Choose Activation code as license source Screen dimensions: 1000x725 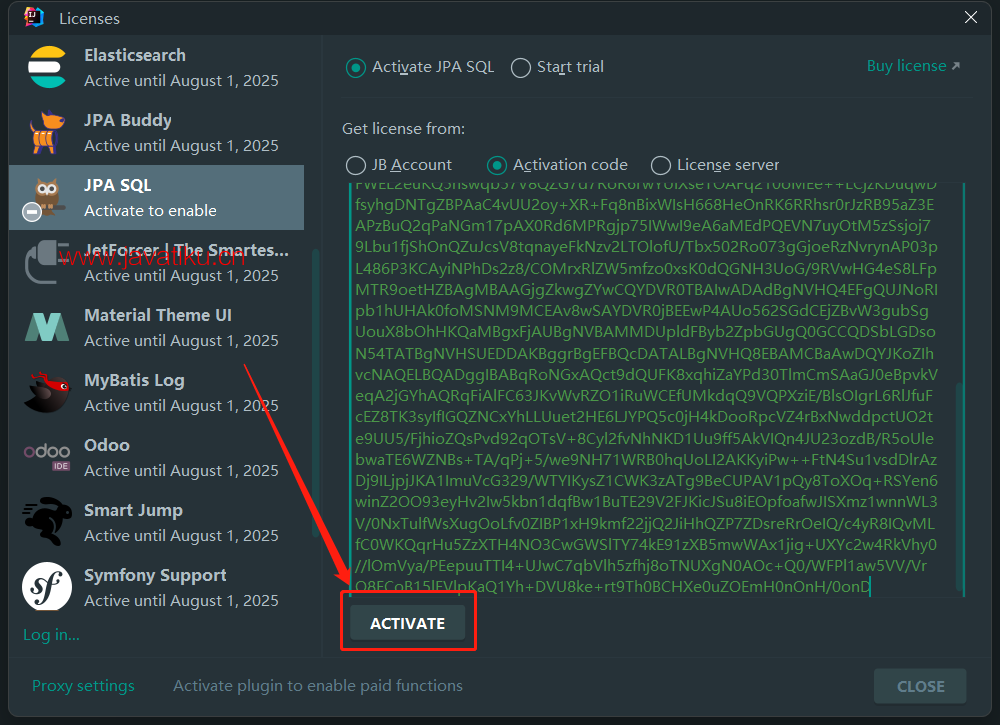(x=496, y=166)
